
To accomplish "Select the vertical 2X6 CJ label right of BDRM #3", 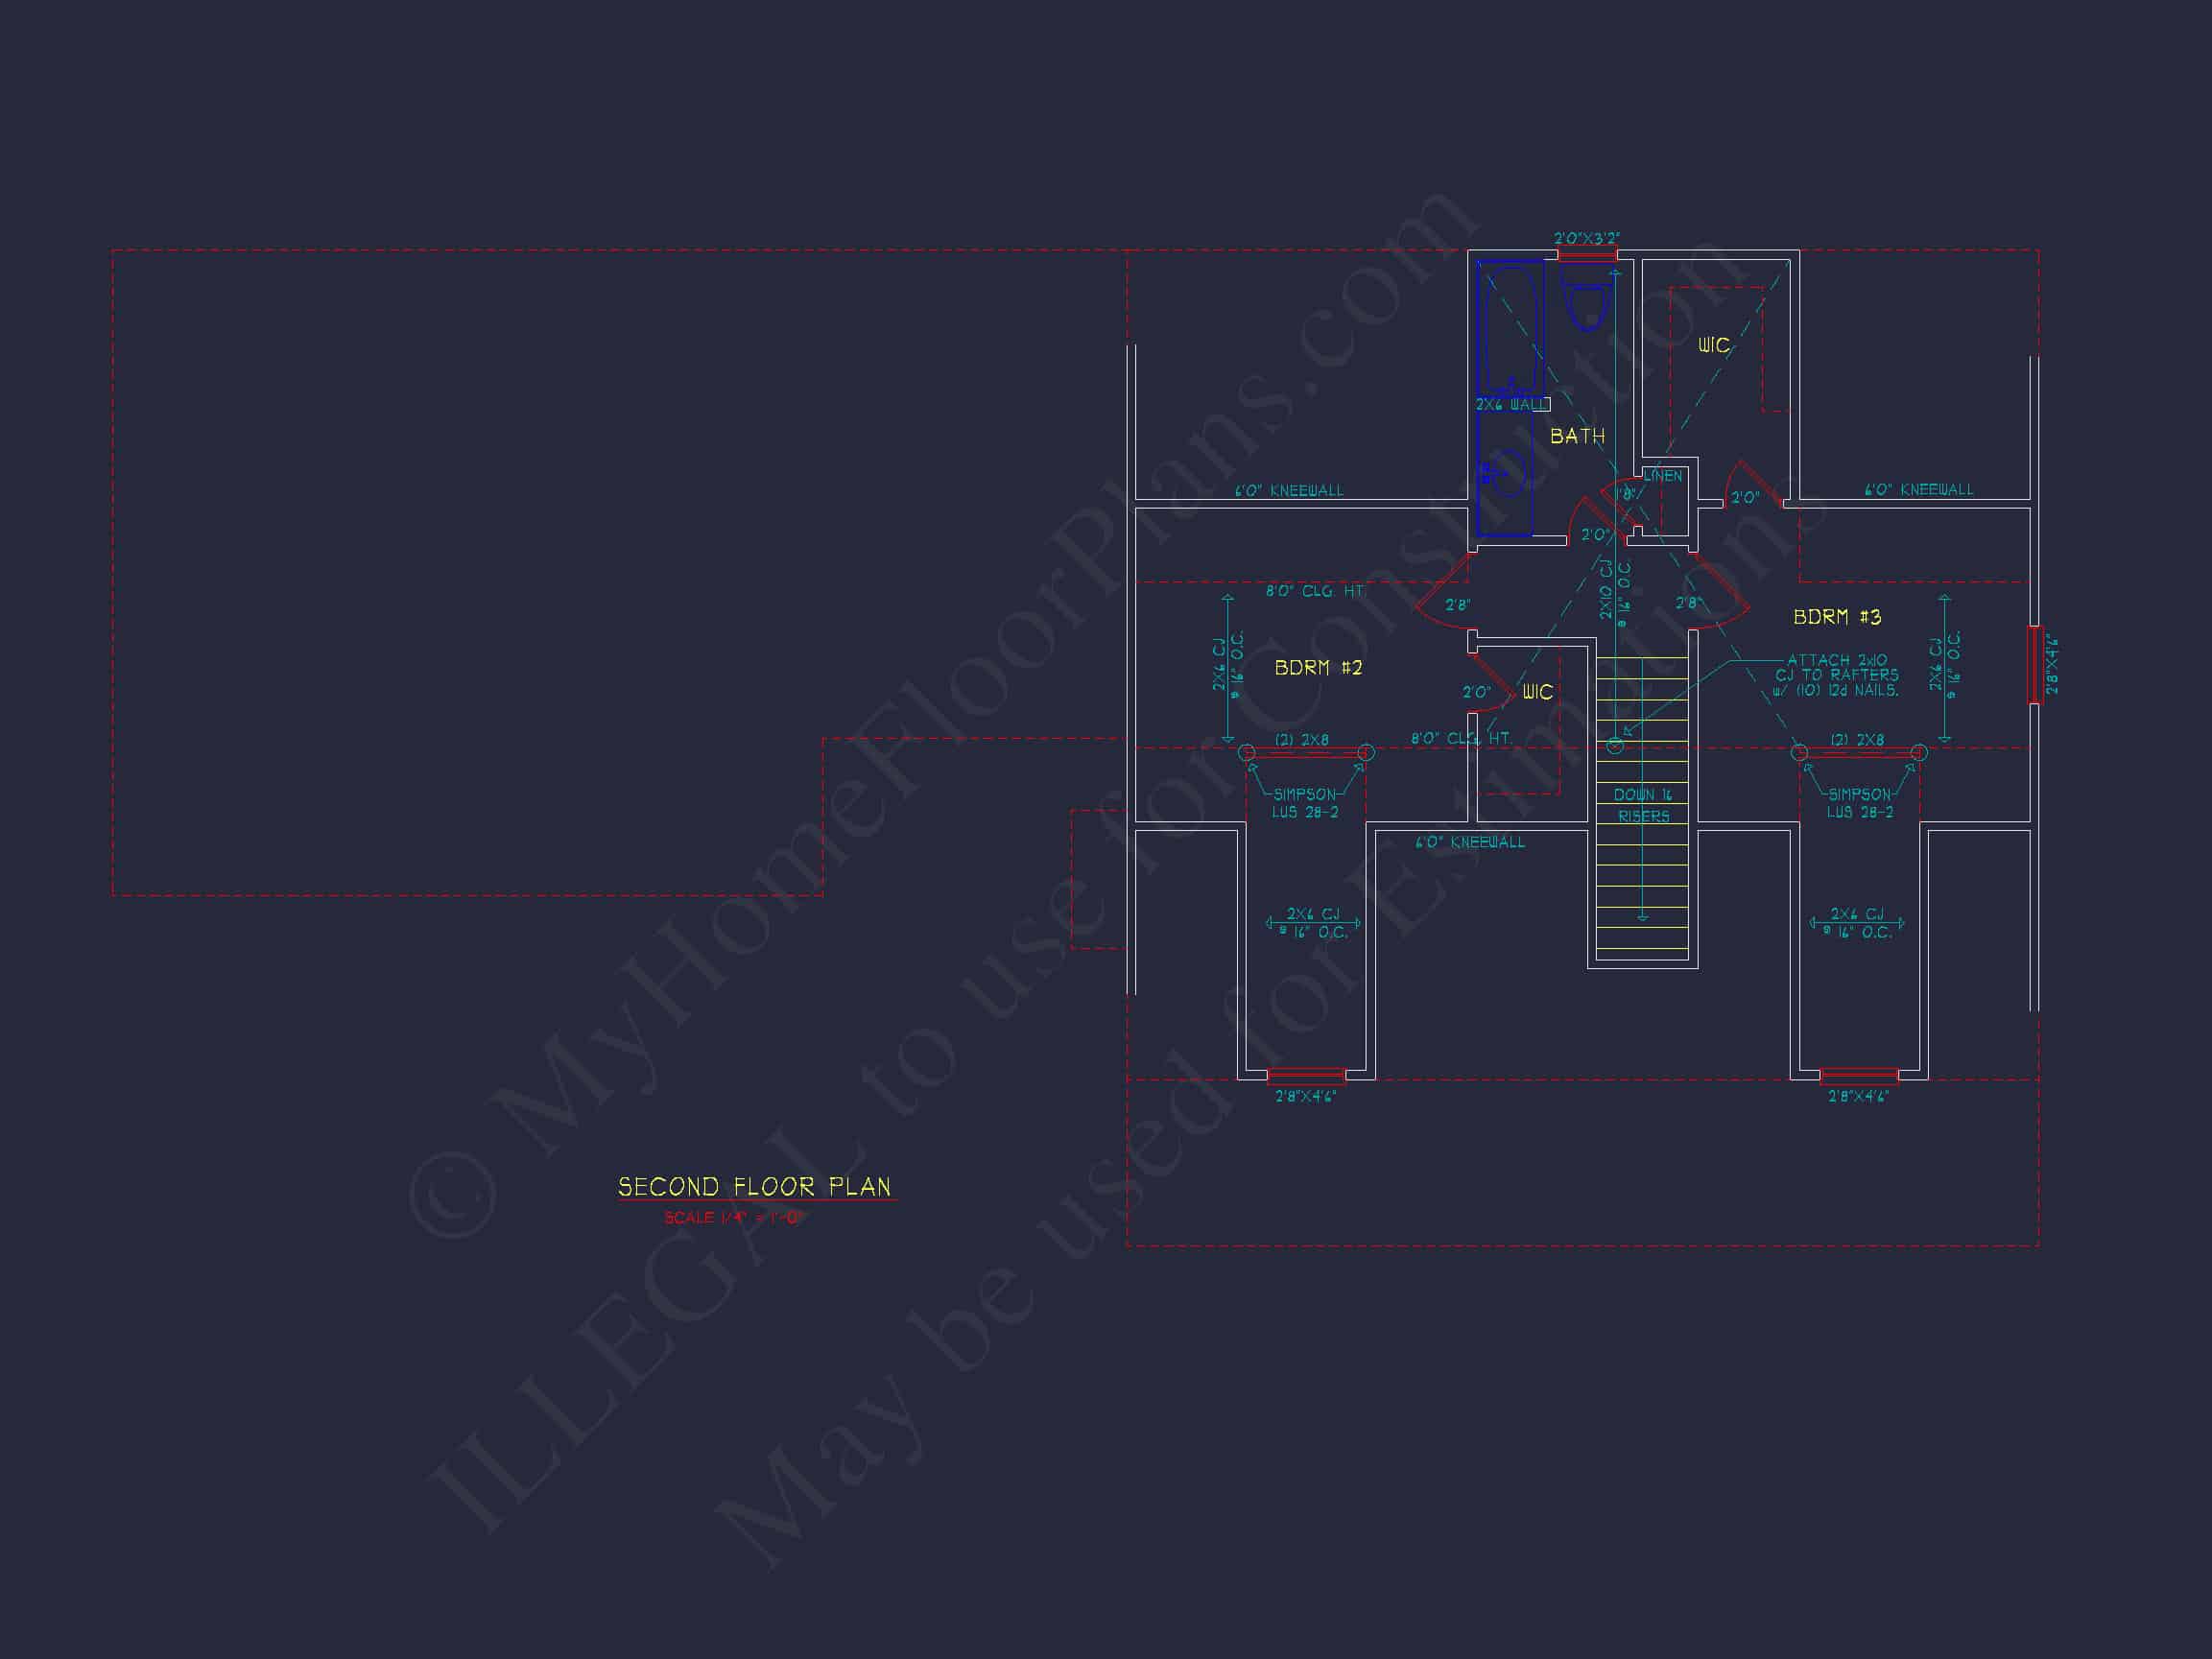I will (1944, 665).
